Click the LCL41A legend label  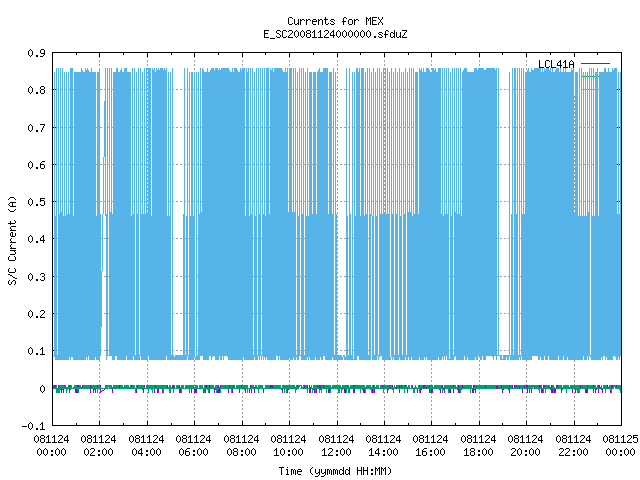point(556,64)
